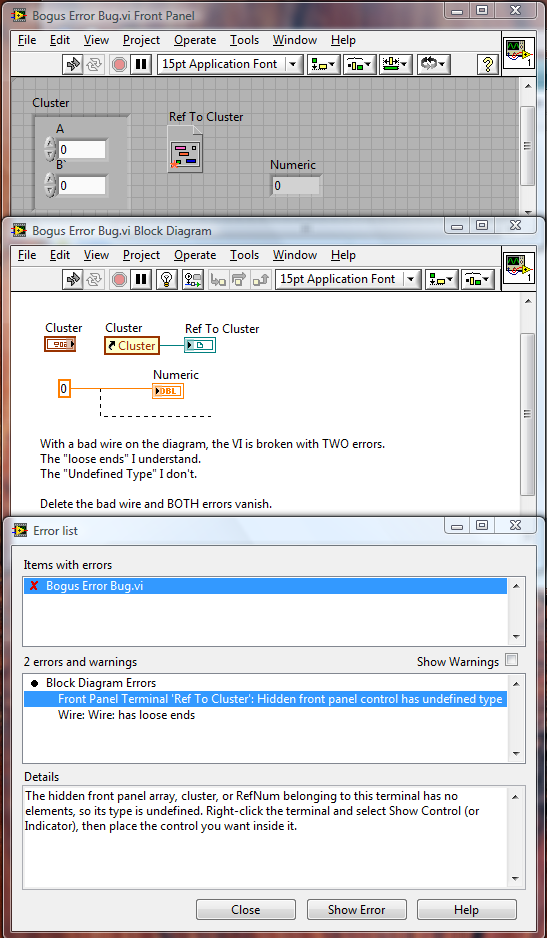The image size is (547, 938).
Task: Open Align Objects menu in Block Diagram toolbar
Action: pos(442,279)
